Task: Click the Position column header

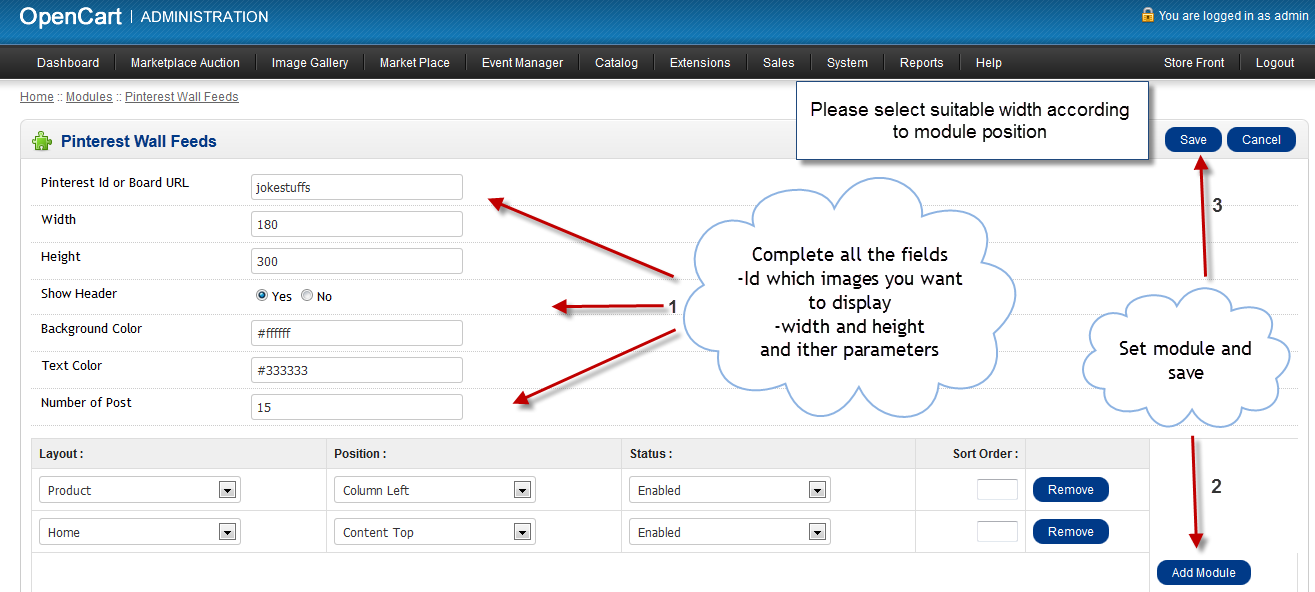Action: (360, 454)
